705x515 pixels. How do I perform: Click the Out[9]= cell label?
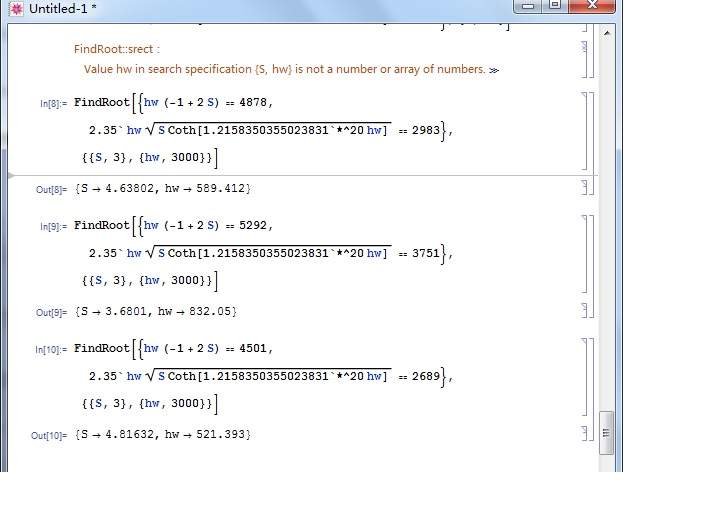coord(51,313)
